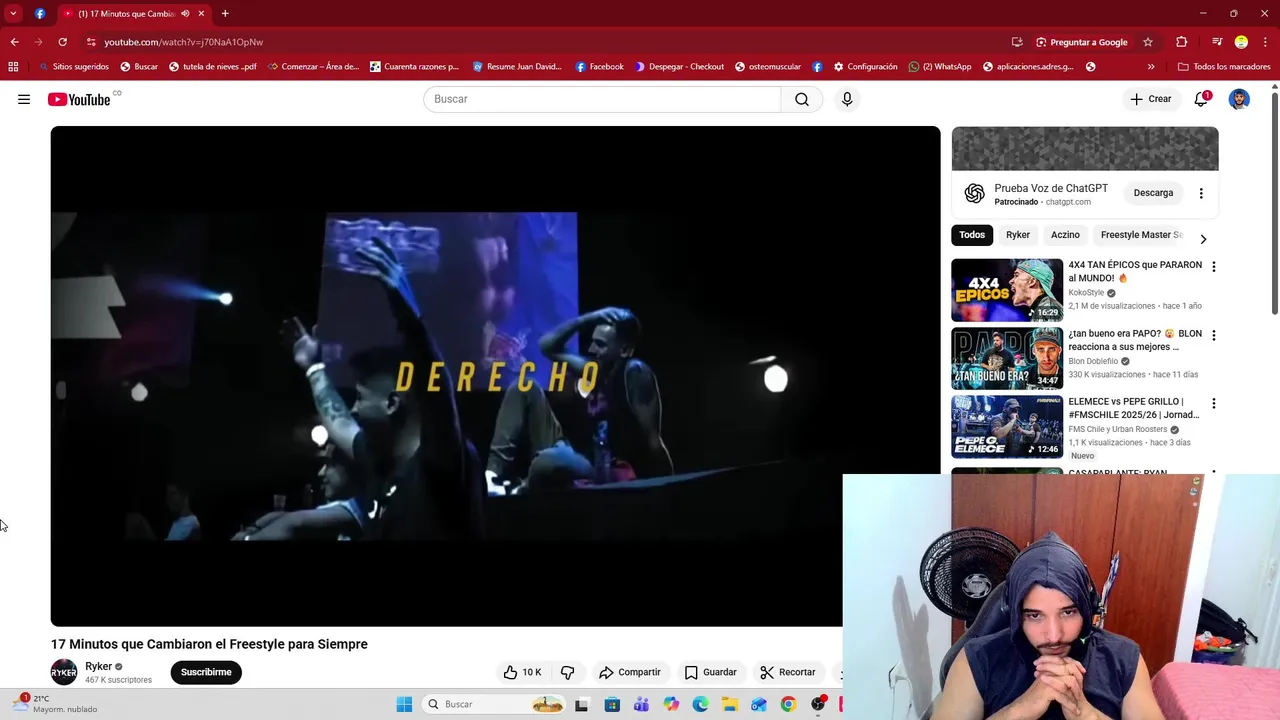Go back in browser history

(14, 42)
